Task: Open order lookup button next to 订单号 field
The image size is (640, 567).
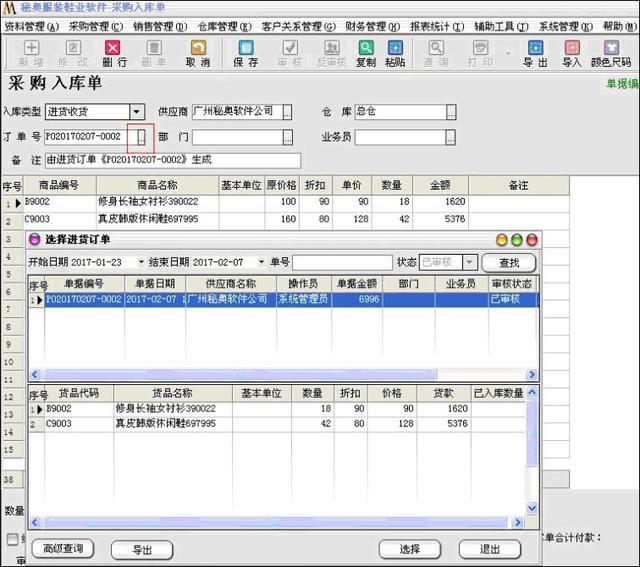Action: tap(141, 137)
